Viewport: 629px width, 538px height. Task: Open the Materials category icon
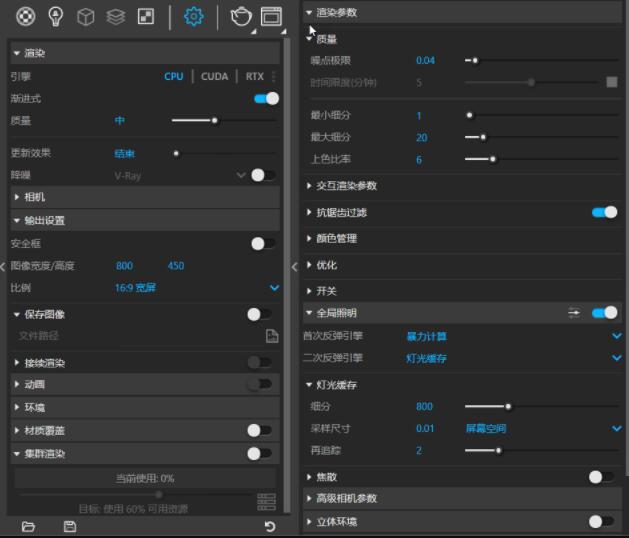click(26, 16)
